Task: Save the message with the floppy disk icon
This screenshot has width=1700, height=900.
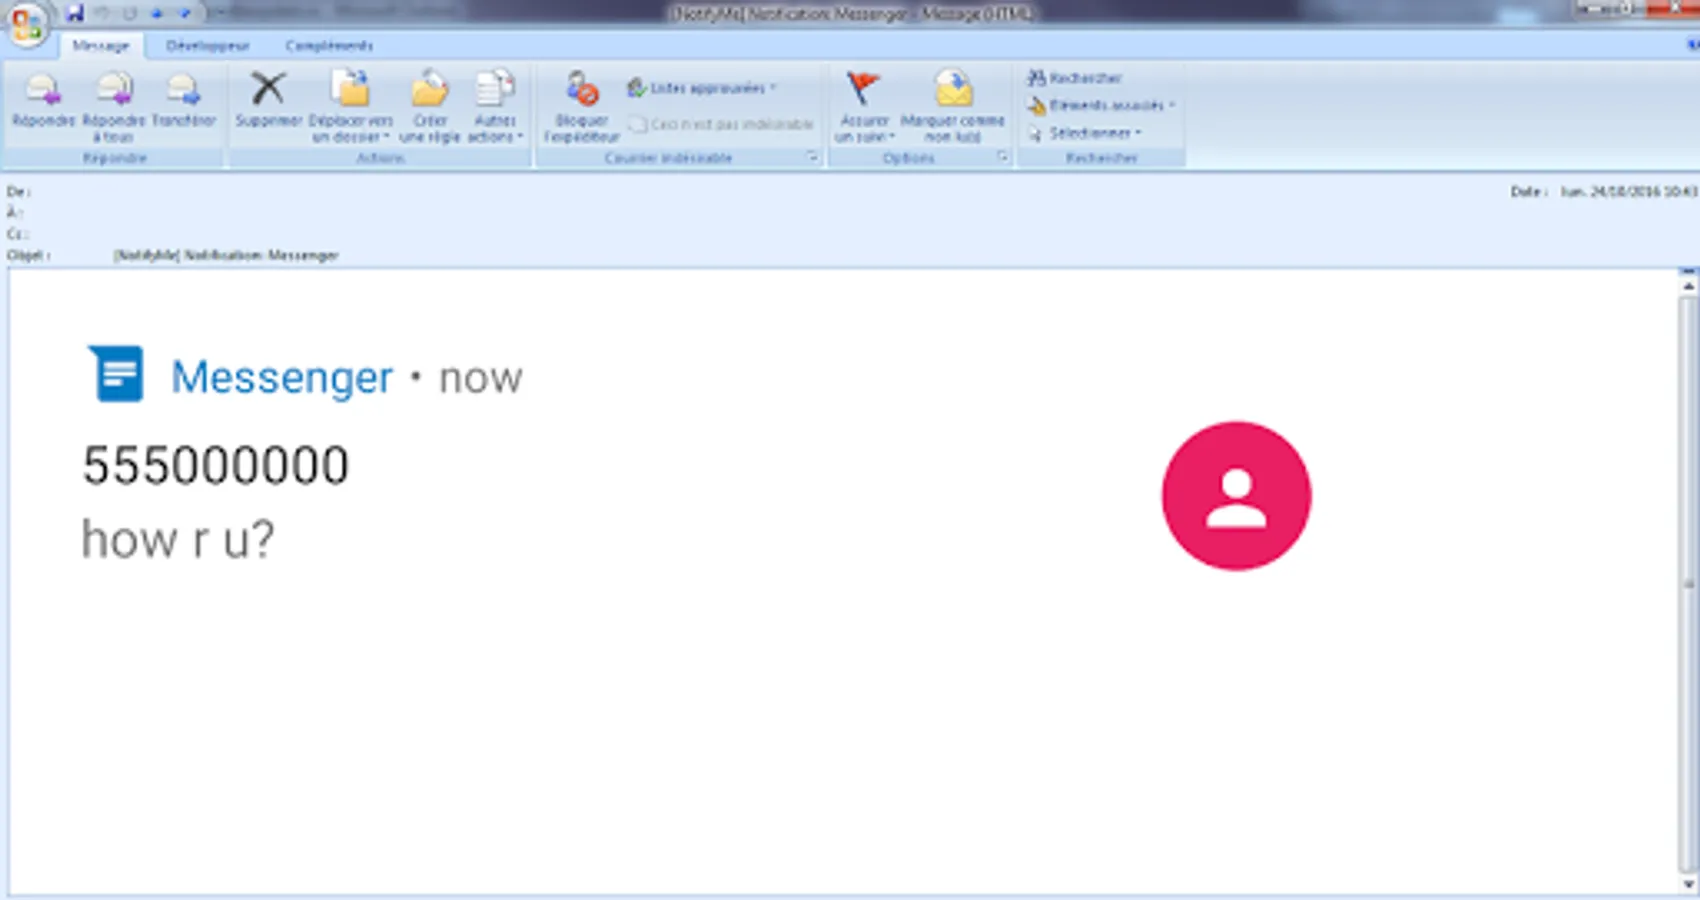Action: tap(75, 13)
